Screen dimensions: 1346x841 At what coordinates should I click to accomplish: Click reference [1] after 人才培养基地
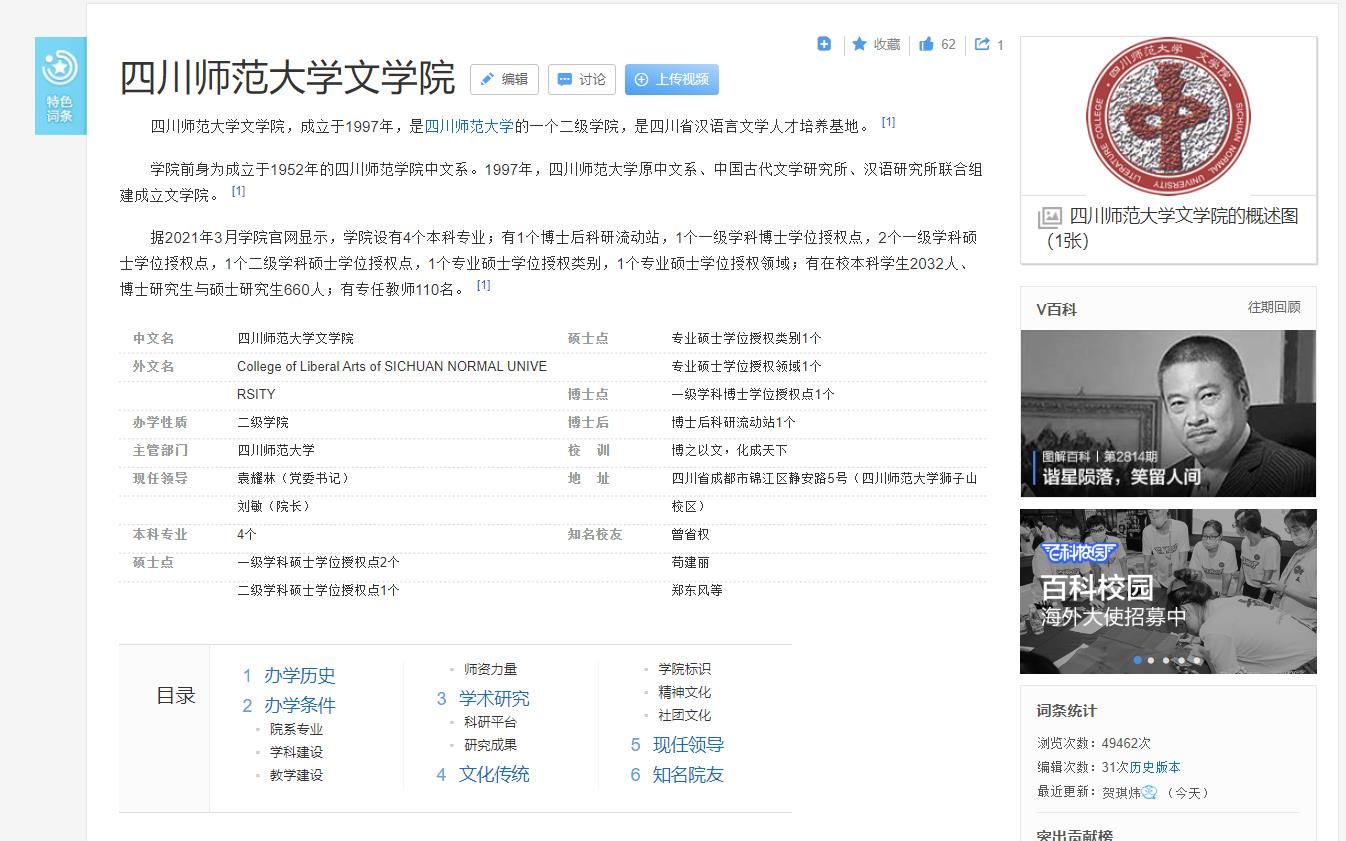(888, 122)
